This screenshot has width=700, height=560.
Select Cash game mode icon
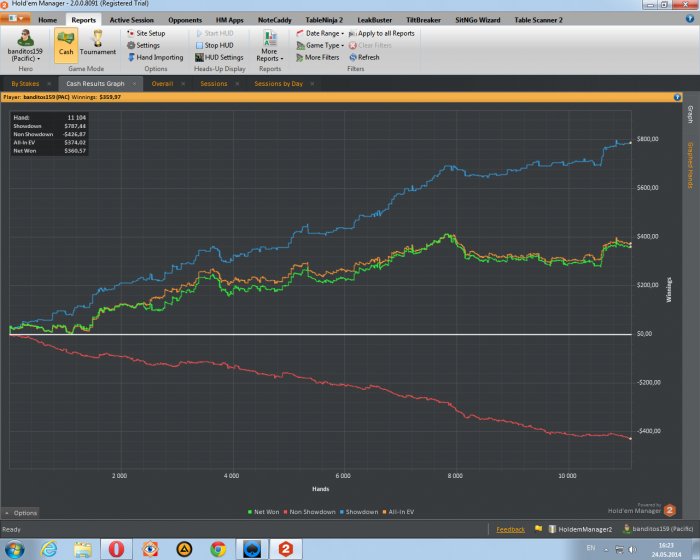pos(67,42)
